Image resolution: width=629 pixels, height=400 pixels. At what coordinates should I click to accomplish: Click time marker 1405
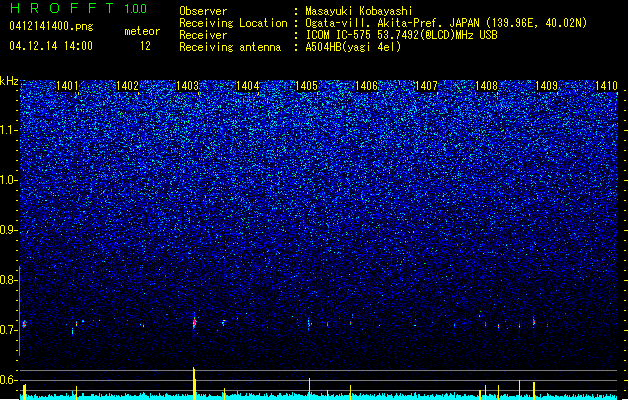click(x=306, y=86)
